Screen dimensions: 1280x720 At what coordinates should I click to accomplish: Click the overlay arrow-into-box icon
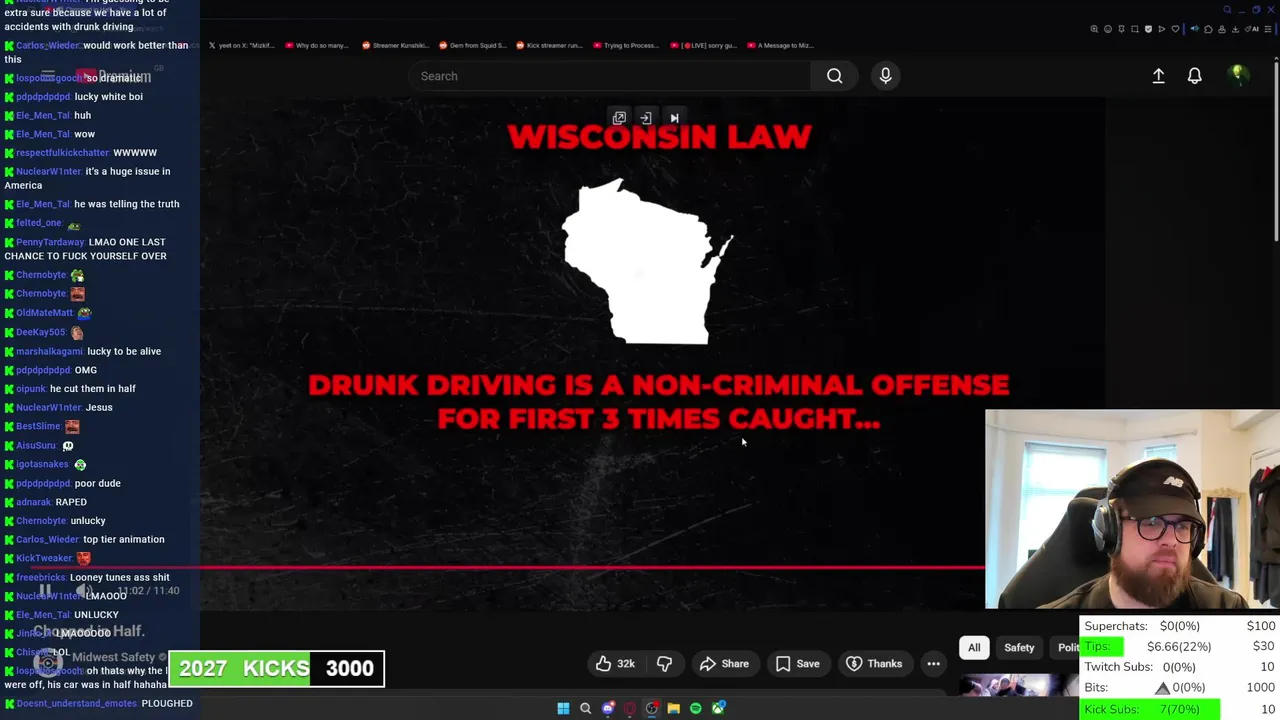(646, 118)
